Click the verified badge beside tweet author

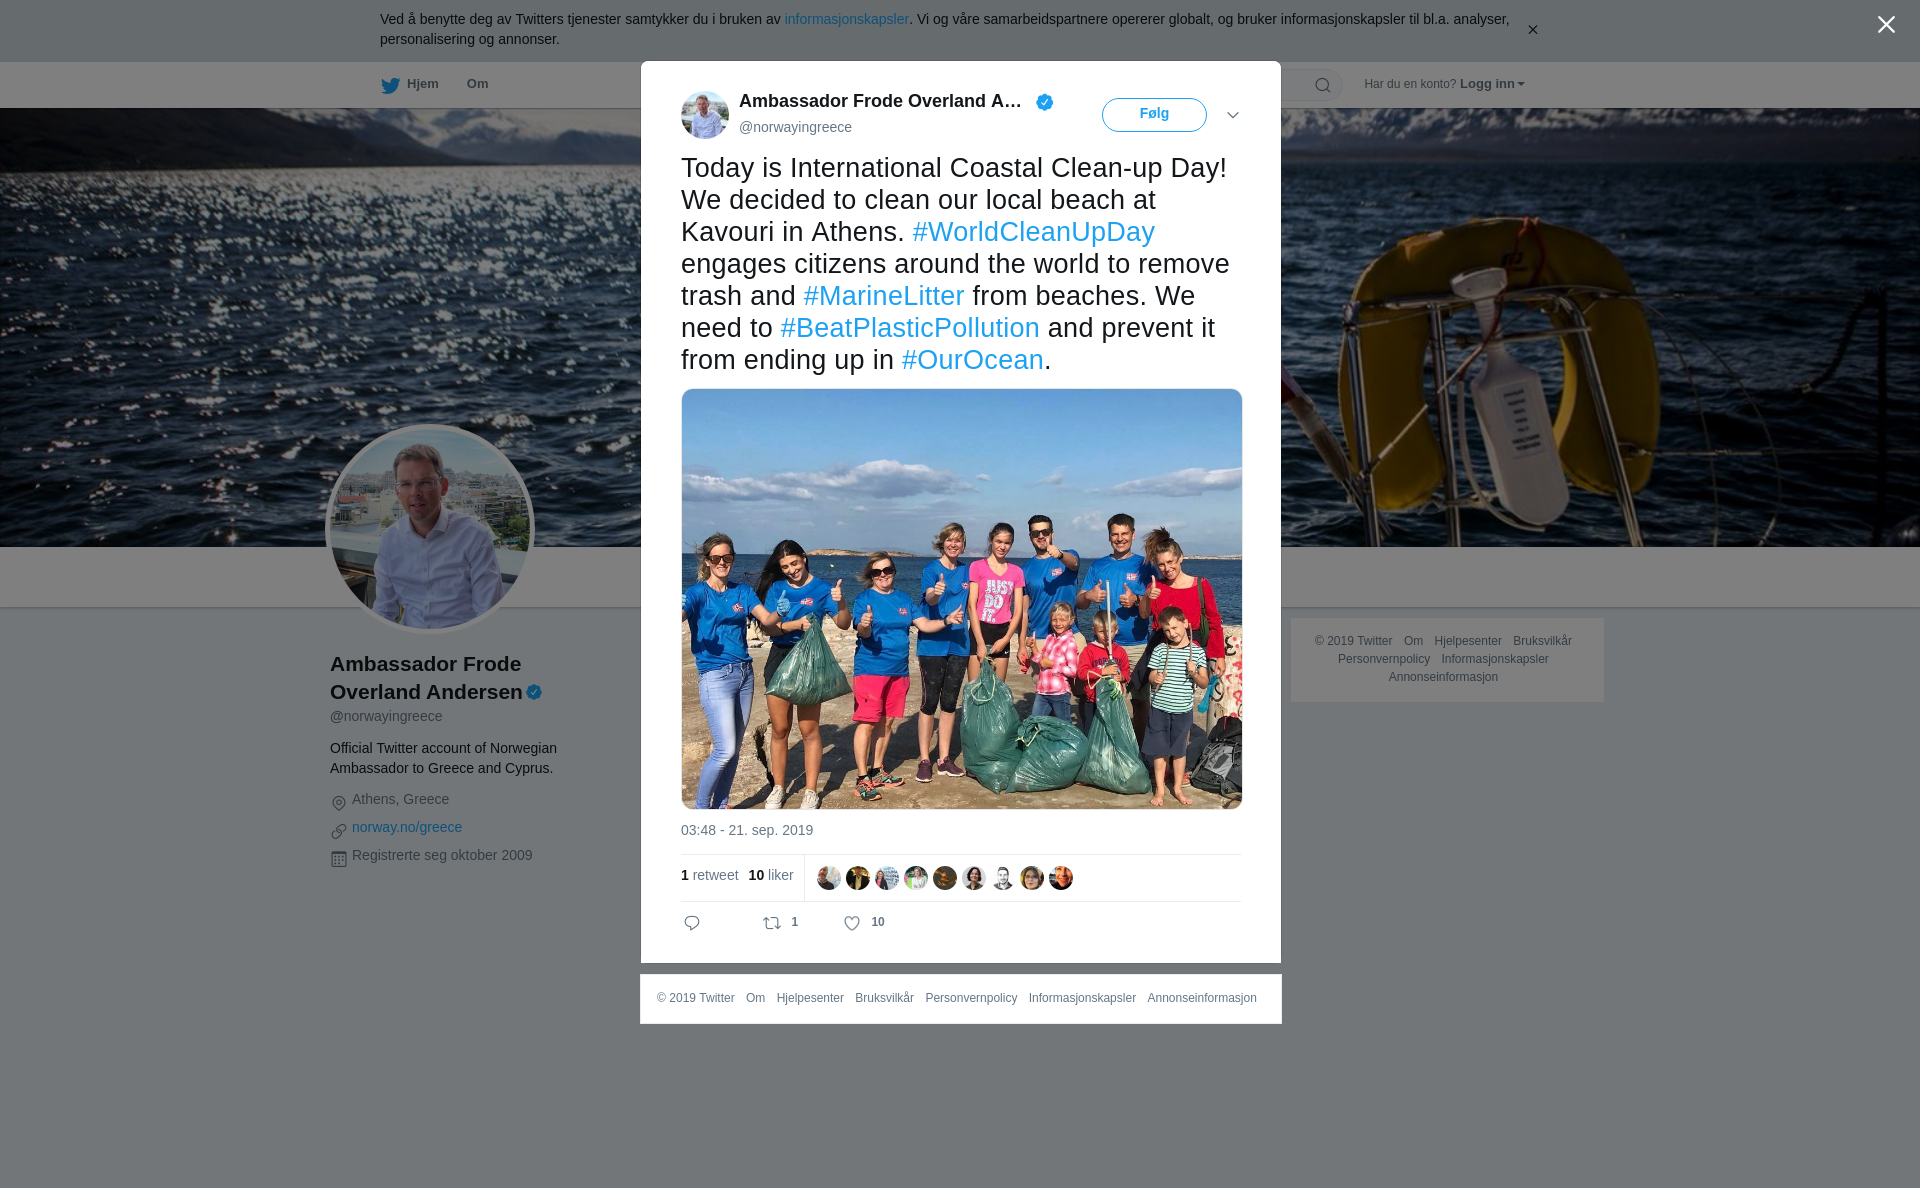(1045, 102)
